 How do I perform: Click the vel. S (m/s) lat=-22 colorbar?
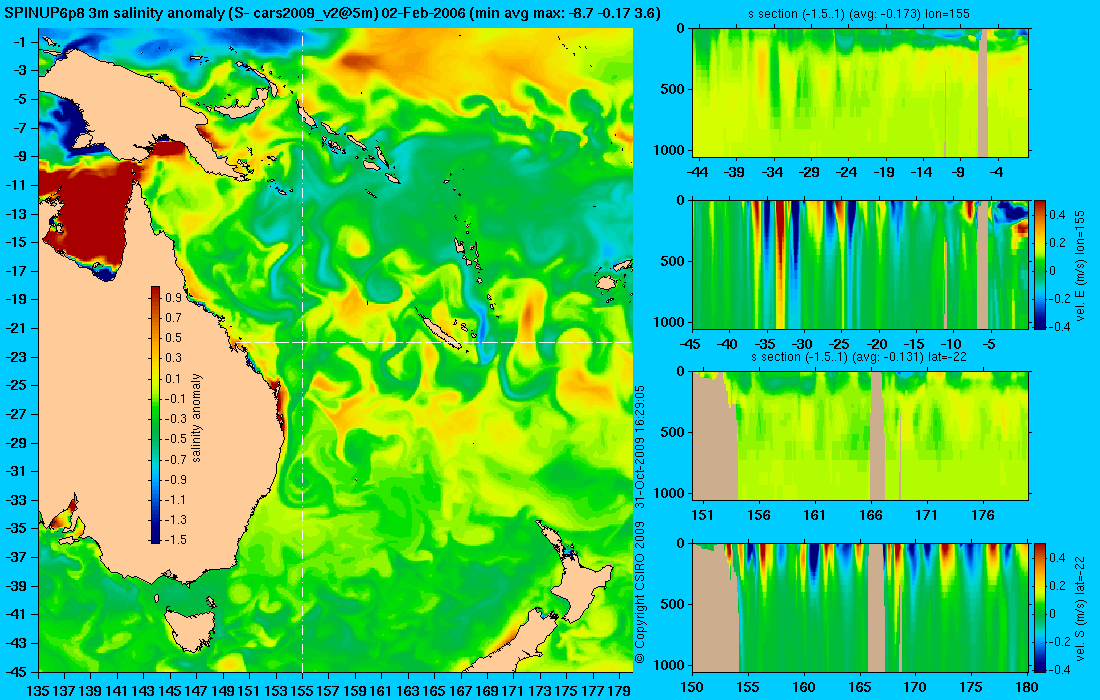[1040, 607]
